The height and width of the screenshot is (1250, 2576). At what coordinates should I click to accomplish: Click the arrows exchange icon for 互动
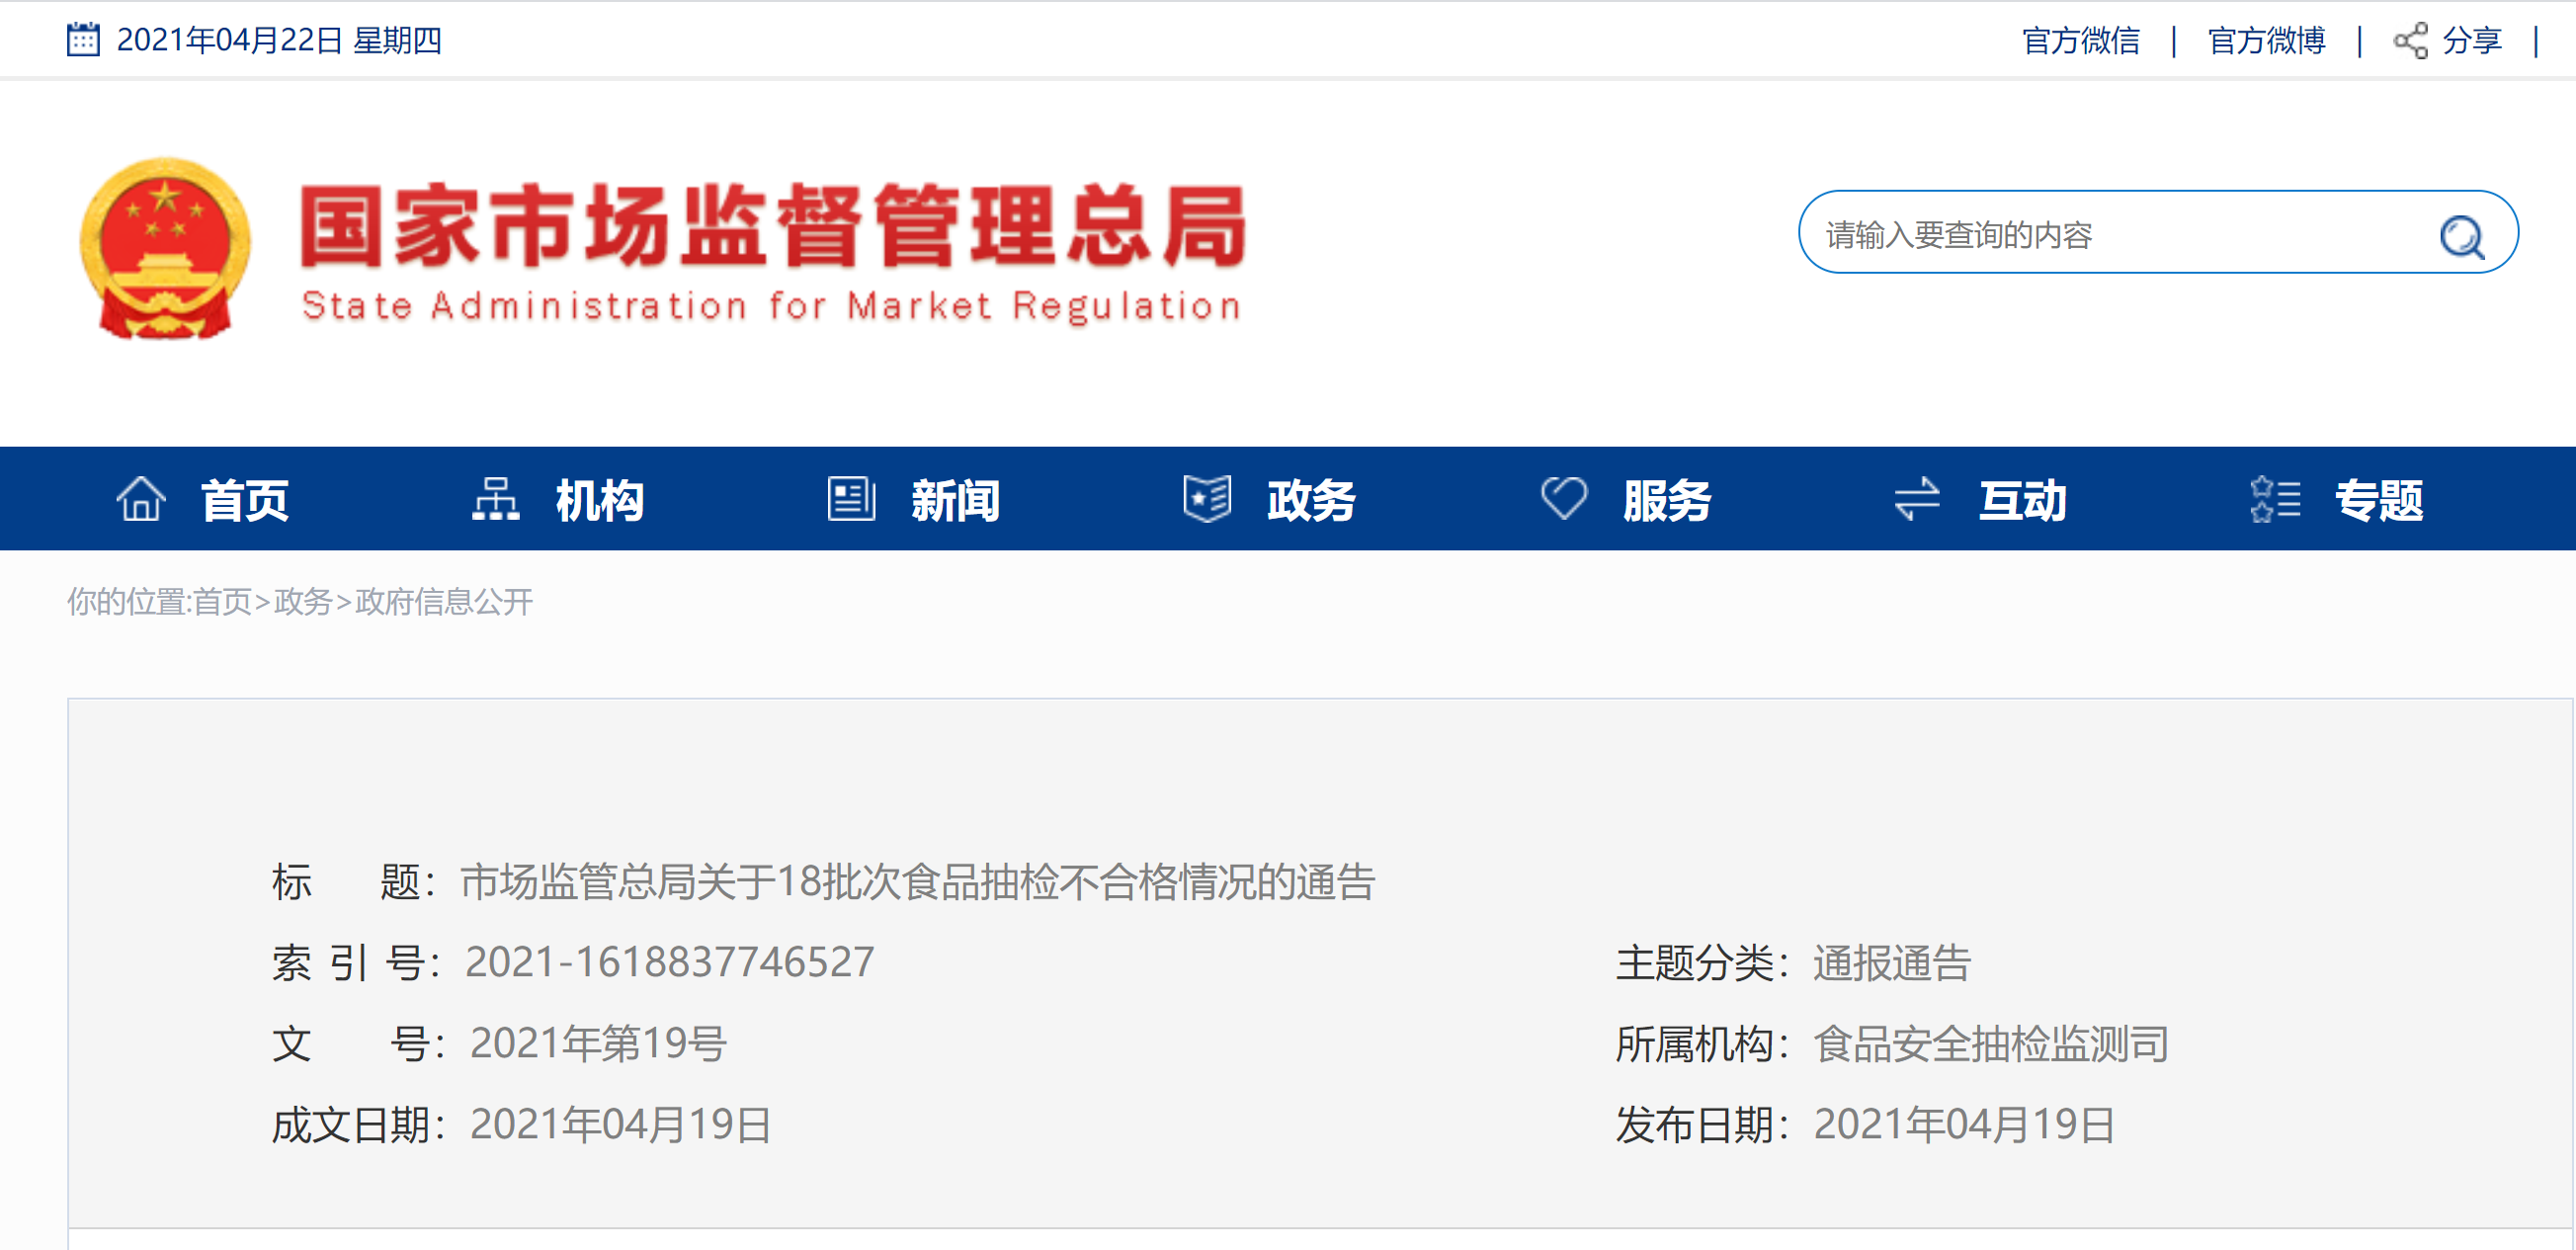tap(1917, 498)
